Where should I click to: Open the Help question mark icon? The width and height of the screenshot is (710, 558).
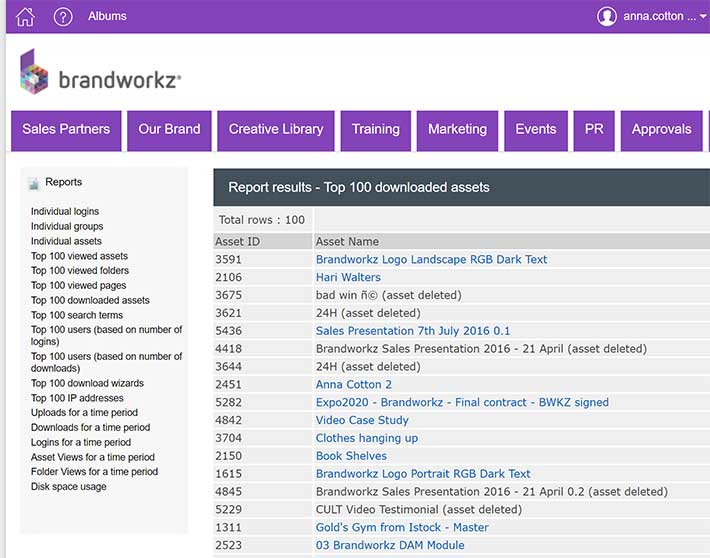click(63, 17)
